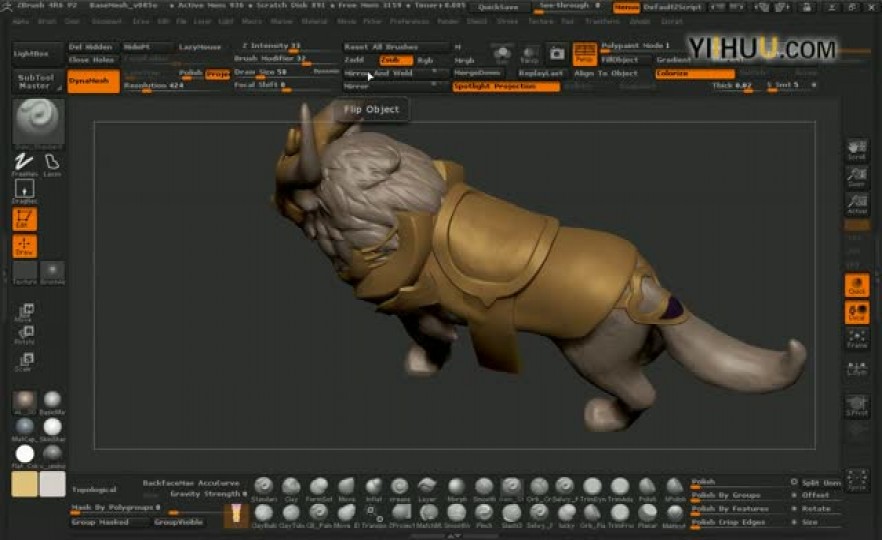Click the Del Hidden button
882x540 pixels.
[91, 47]
